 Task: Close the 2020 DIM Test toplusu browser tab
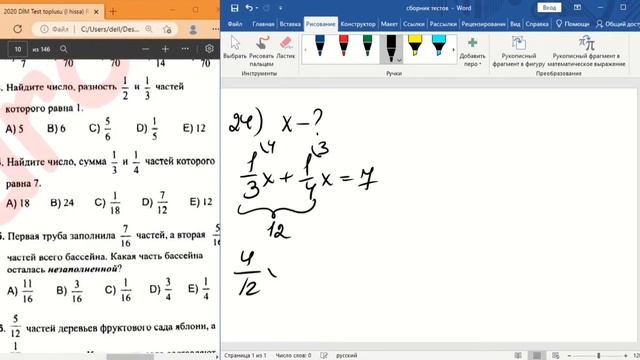pyautogui.click(x=96, y=12)
